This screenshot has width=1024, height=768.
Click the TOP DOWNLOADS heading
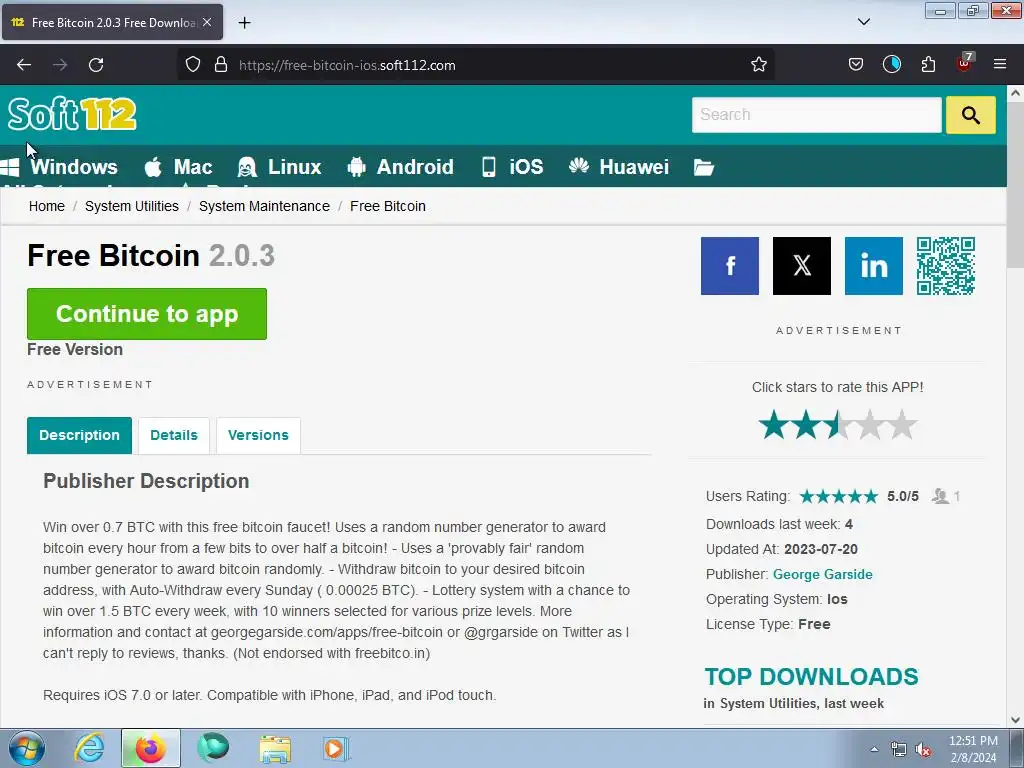[x=811, y=677]
